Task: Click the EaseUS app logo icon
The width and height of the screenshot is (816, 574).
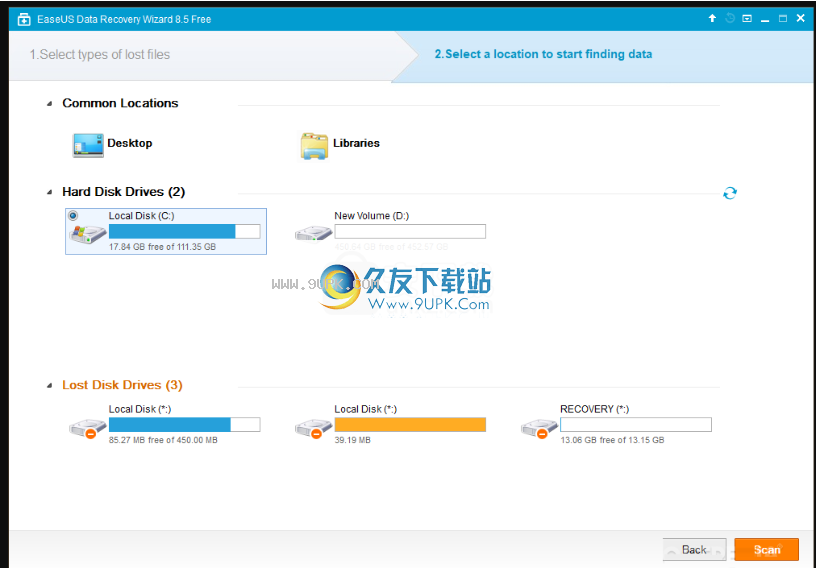Action: pyautogui.click(x=24, y=19)
